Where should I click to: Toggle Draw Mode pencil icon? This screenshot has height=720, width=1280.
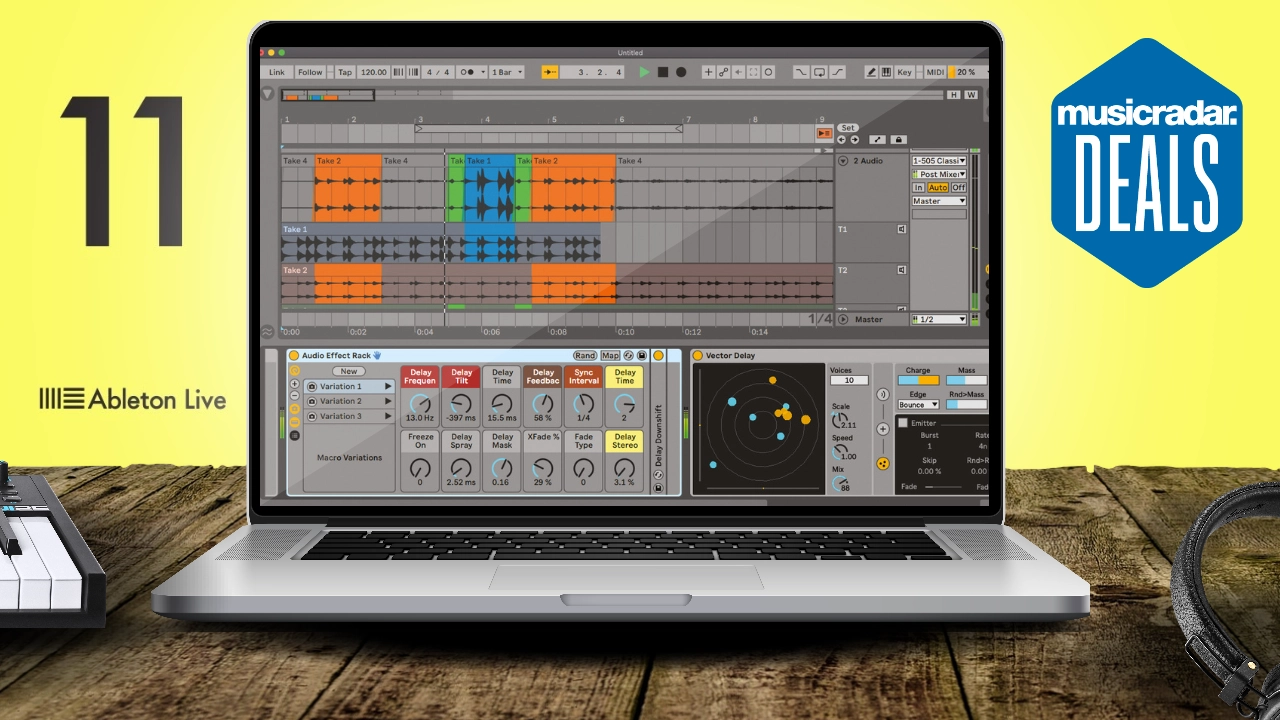click(x=871, y=72)
